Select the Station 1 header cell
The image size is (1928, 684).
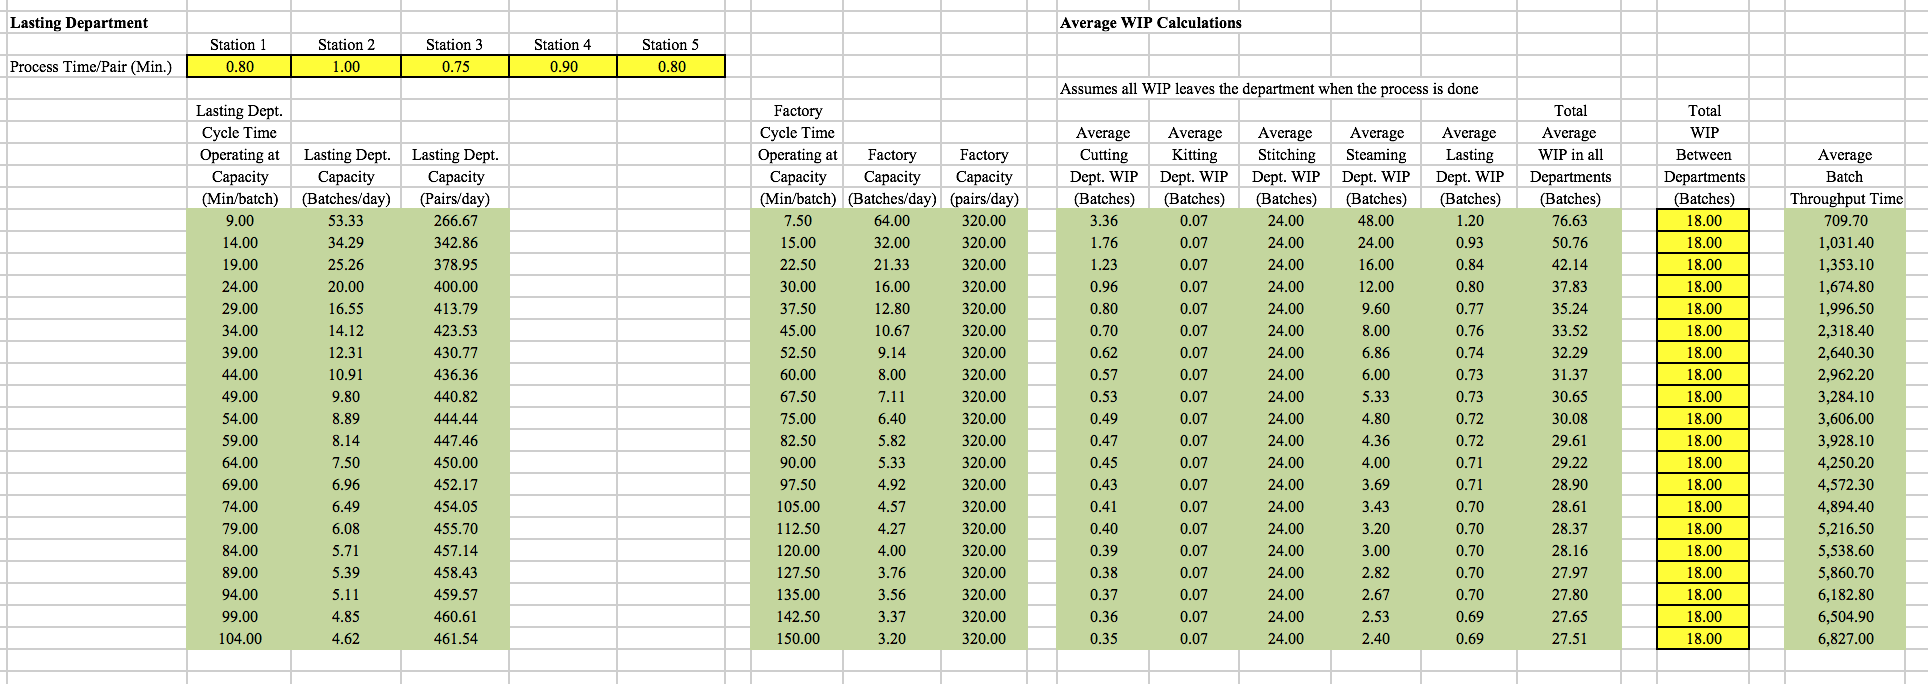(239, 44)
